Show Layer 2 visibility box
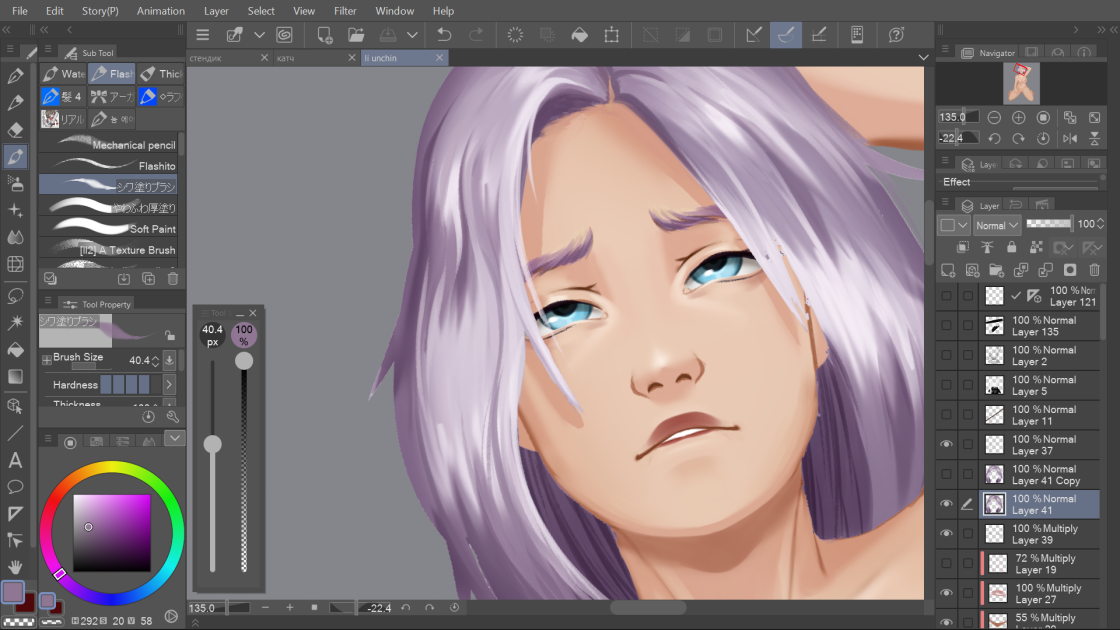1120x630 pixels. coord(946,355)
